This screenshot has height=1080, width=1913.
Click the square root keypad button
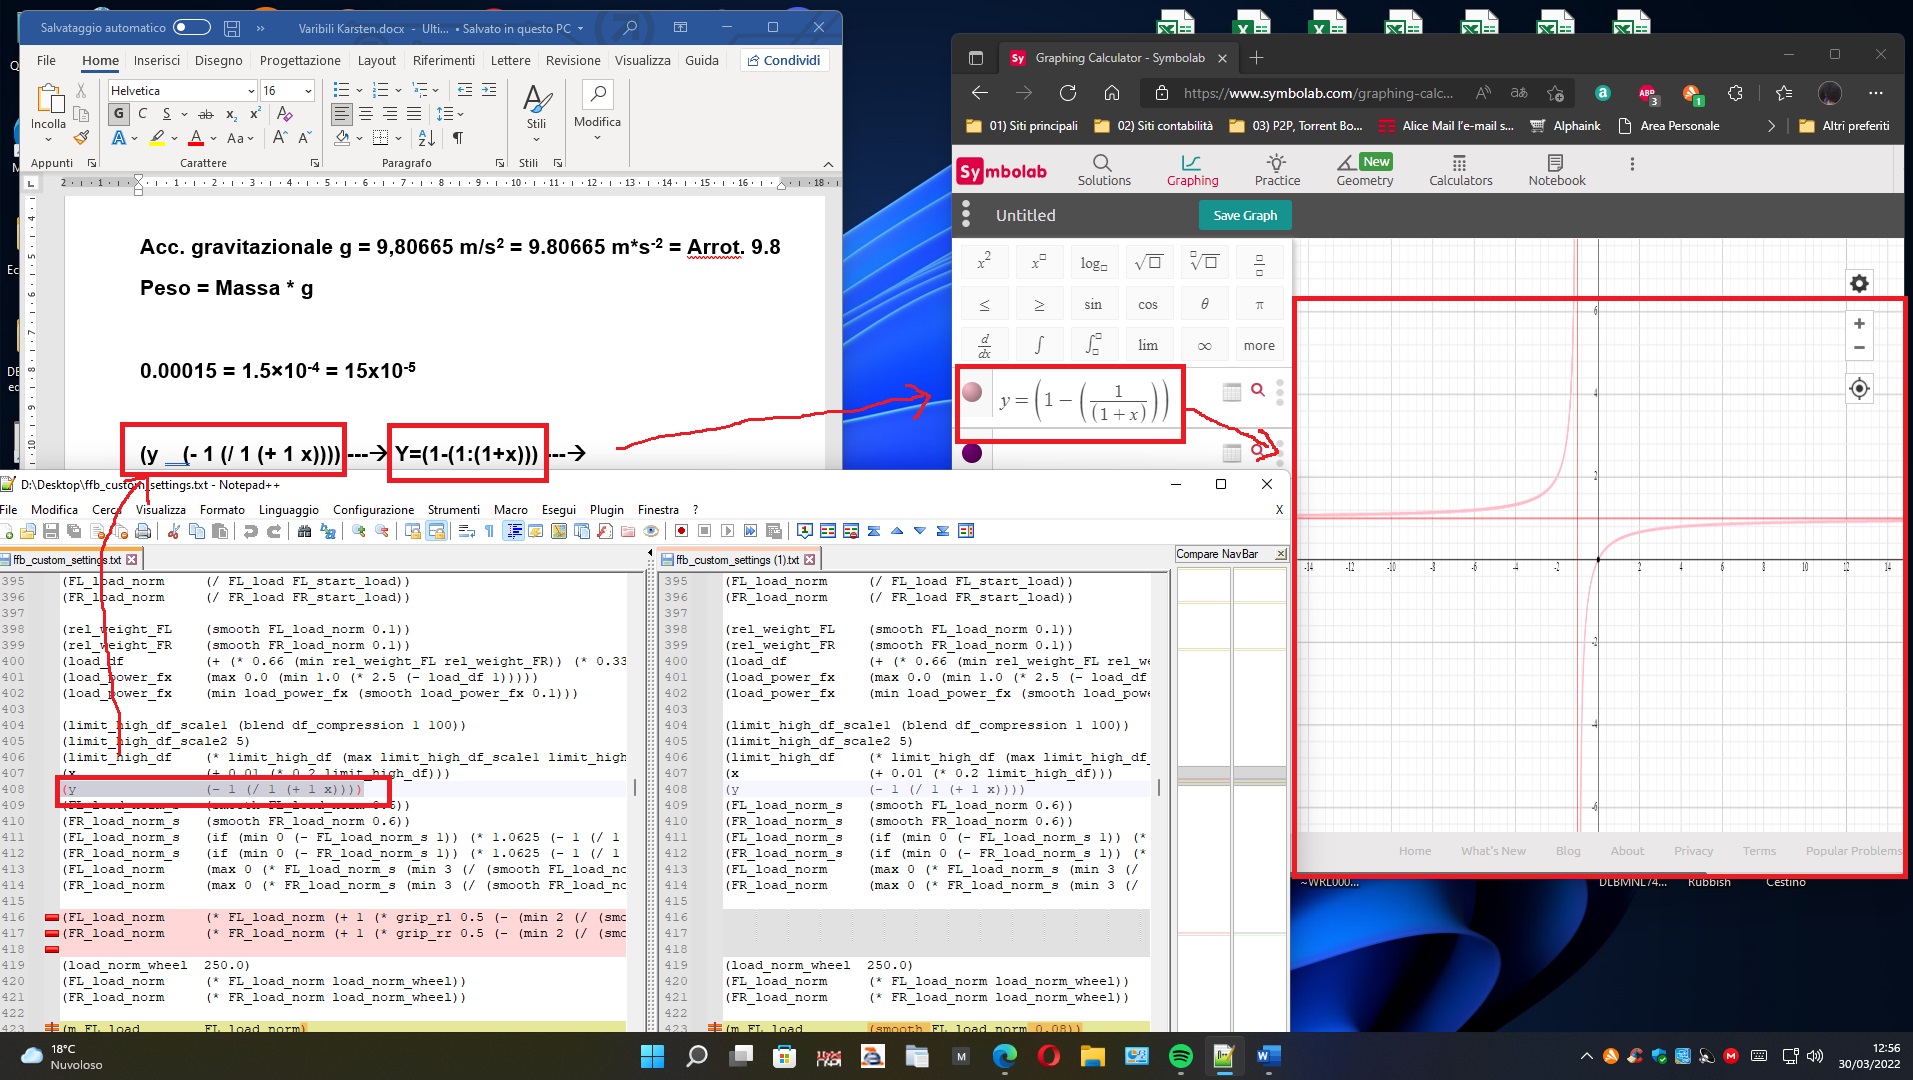point(1148,263)
